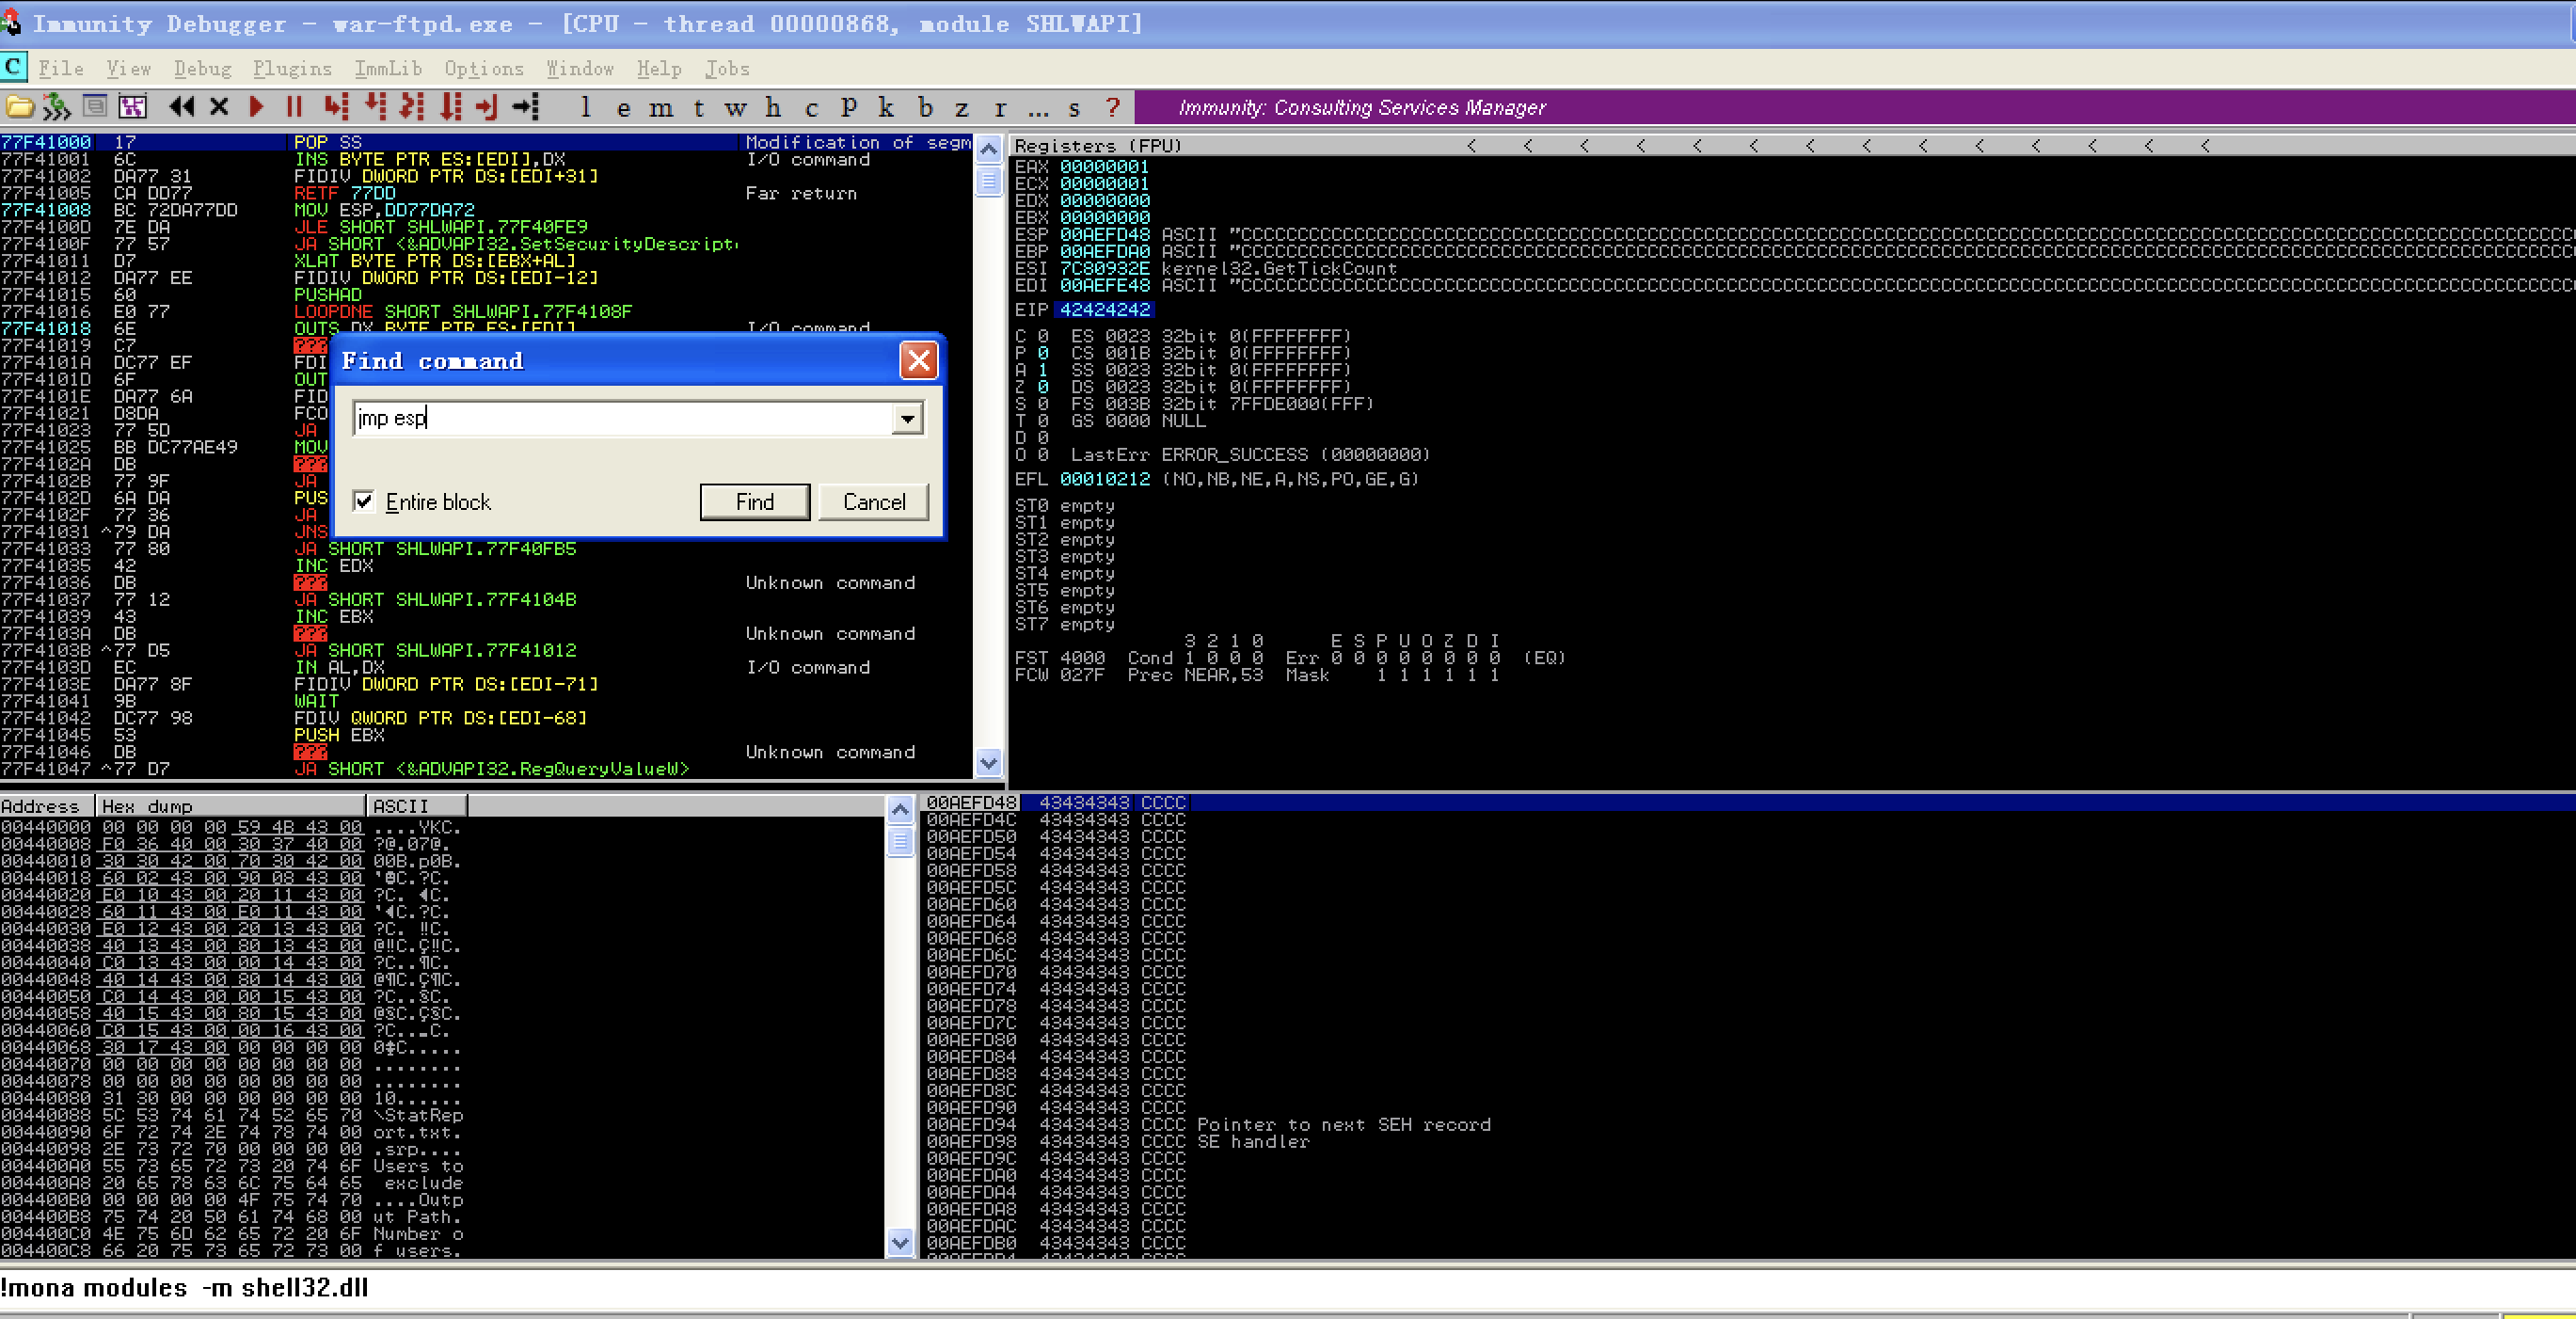Click the Trace over toolbar icon
This screenshot has height=1319, width=2576.
[451, 106]
